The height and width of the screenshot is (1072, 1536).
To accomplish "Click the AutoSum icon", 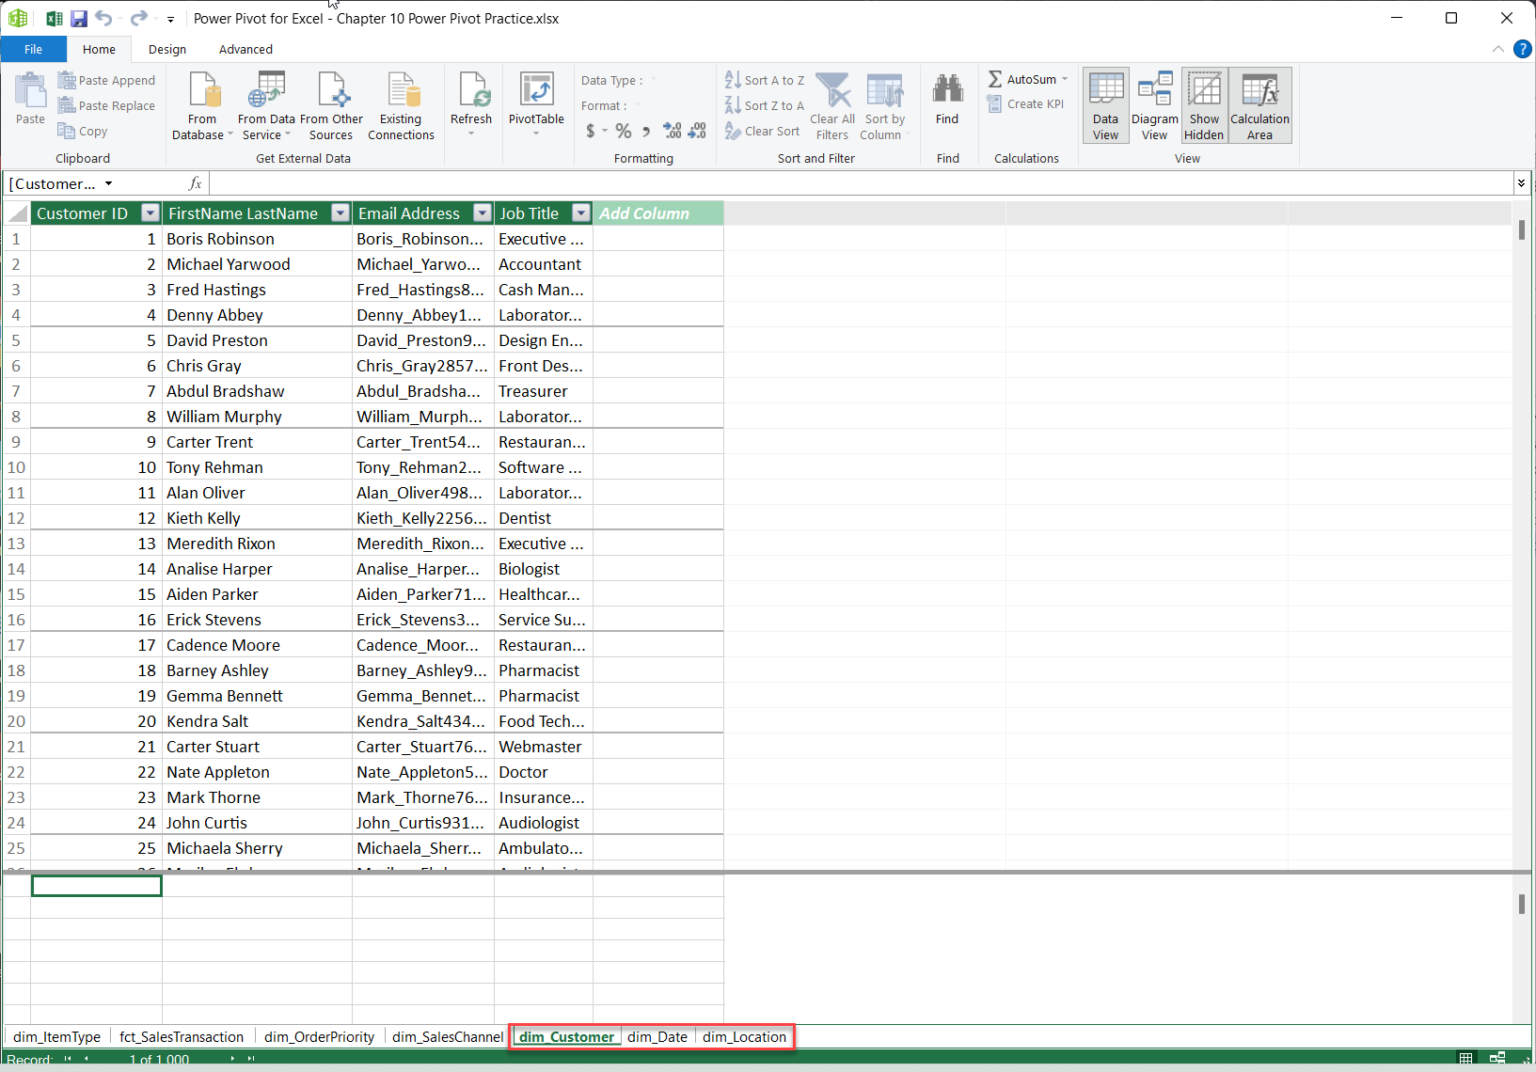I will coord(1023,78).
